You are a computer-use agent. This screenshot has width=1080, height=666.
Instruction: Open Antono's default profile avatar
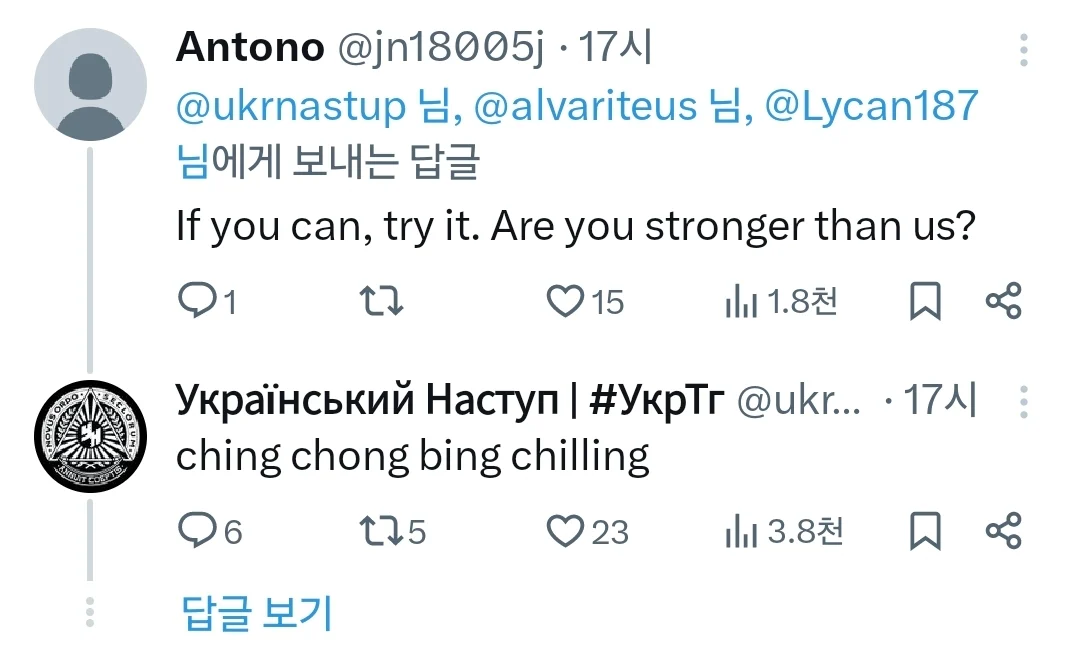(90, 85)
